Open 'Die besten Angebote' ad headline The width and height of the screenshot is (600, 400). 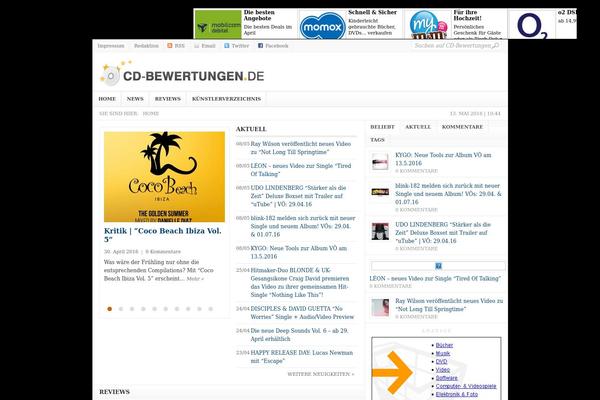(259, 15)
